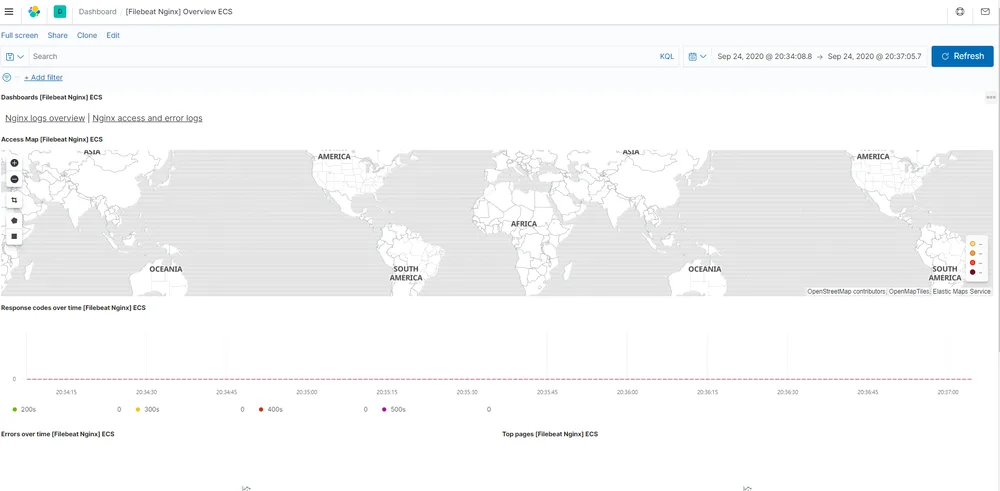Select the fit to data bounds tool

pos(14,200)
